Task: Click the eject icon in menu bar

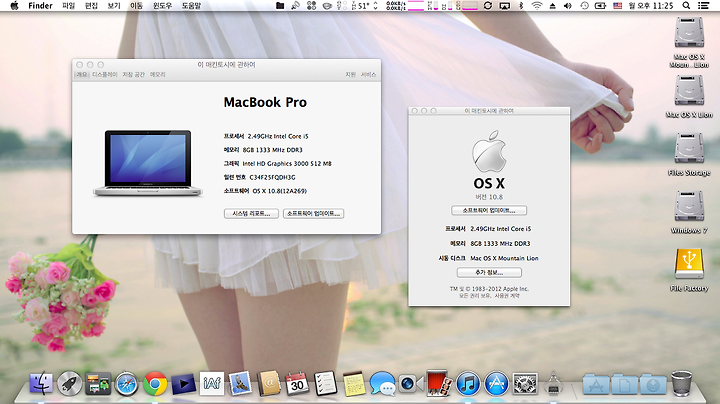Action: [552, 6]
